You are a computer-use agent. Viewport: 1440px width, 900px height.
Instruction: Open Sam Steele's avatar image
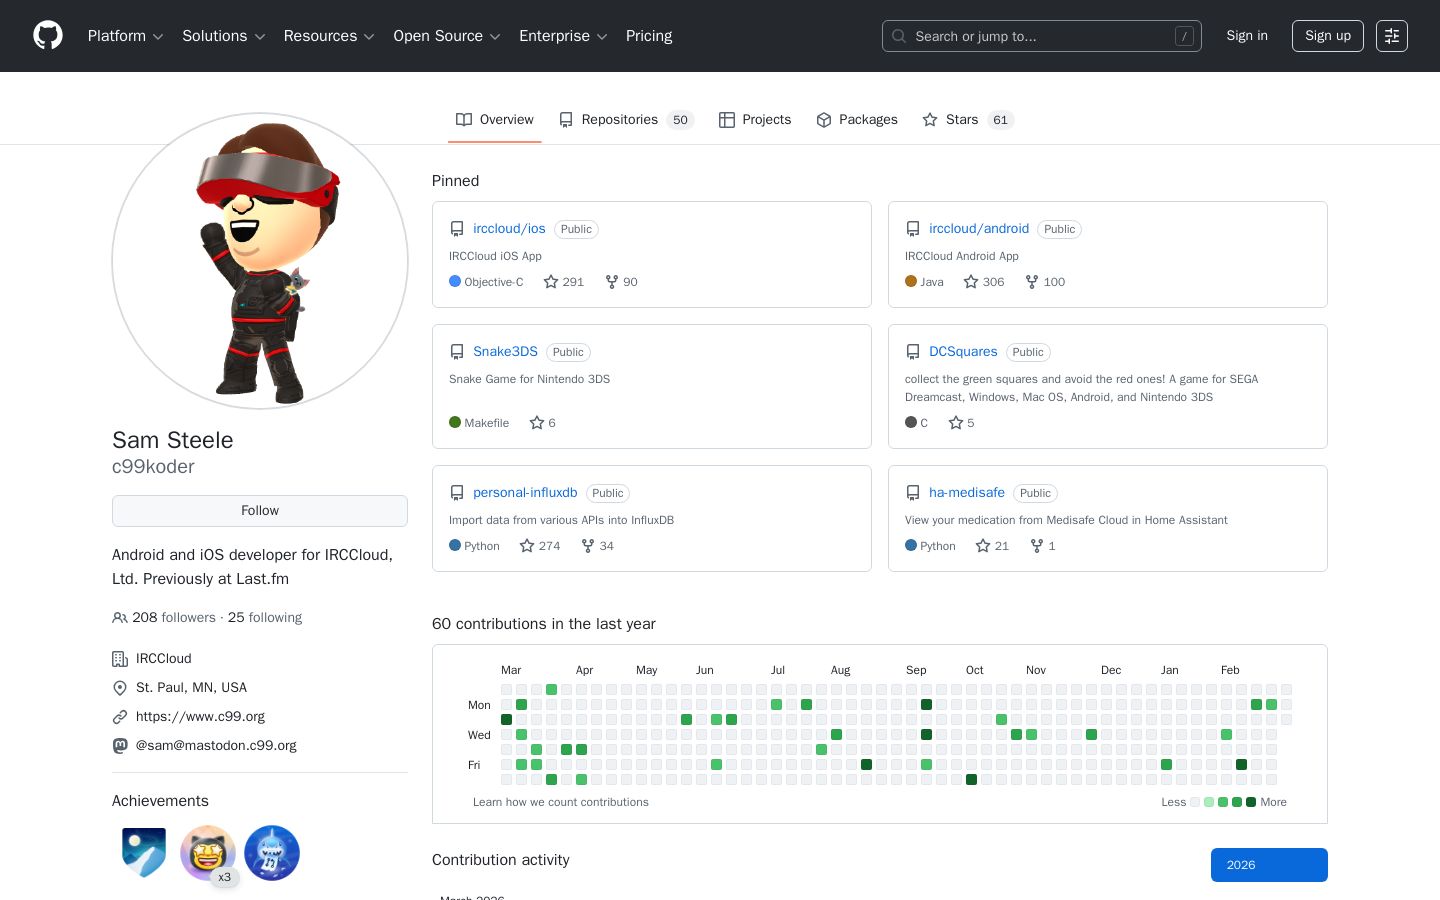pyautogui.click(x=260, y=261)
